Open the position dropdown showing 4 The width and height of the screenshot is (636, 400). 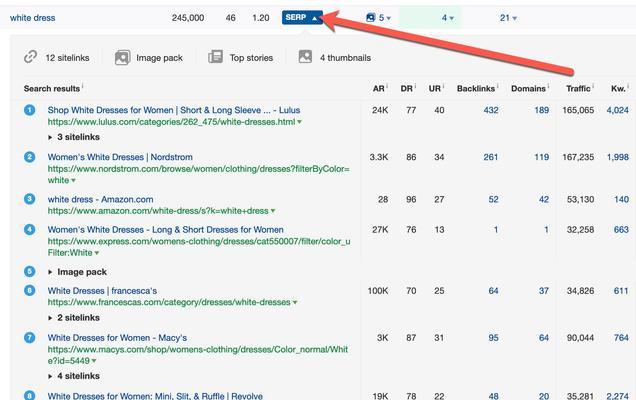tap(448, 18)
